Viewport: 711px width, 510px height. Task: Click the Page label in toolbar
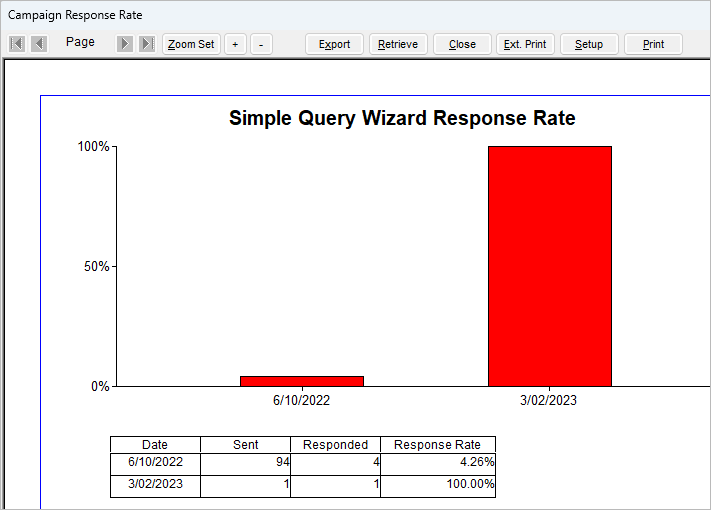80,42
